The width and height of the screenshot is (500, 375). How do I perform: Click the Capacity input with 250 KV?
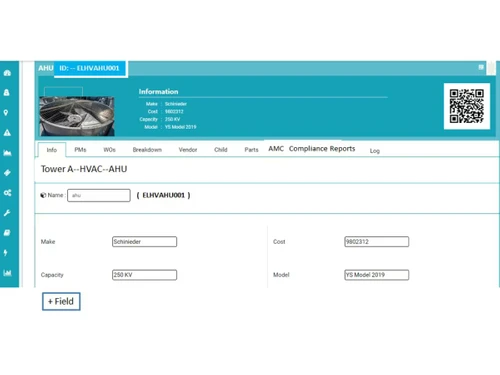pyautogui.click(x=144, y=275)
